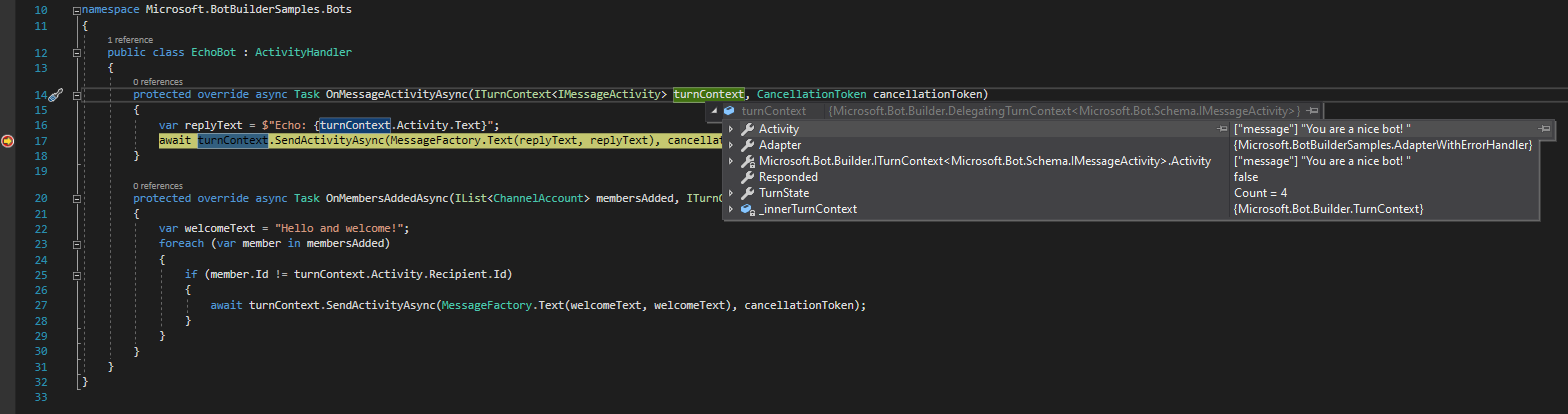Expand the Activity property node
Image resolution: width=1568 pixels, height=414 pixels.
tap(731, 129)
